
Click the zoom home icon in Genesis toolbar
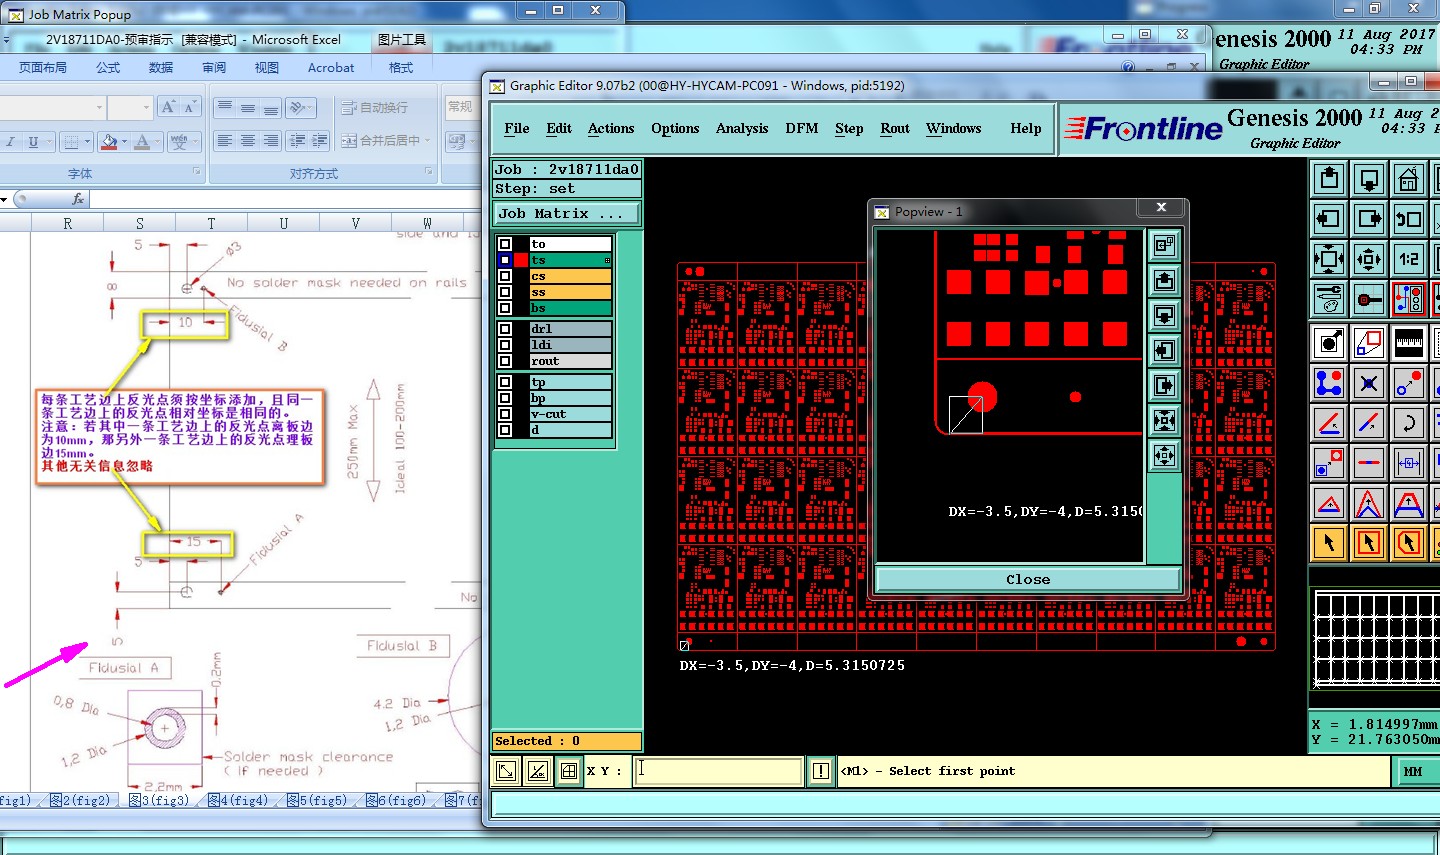coord(1408,179)
